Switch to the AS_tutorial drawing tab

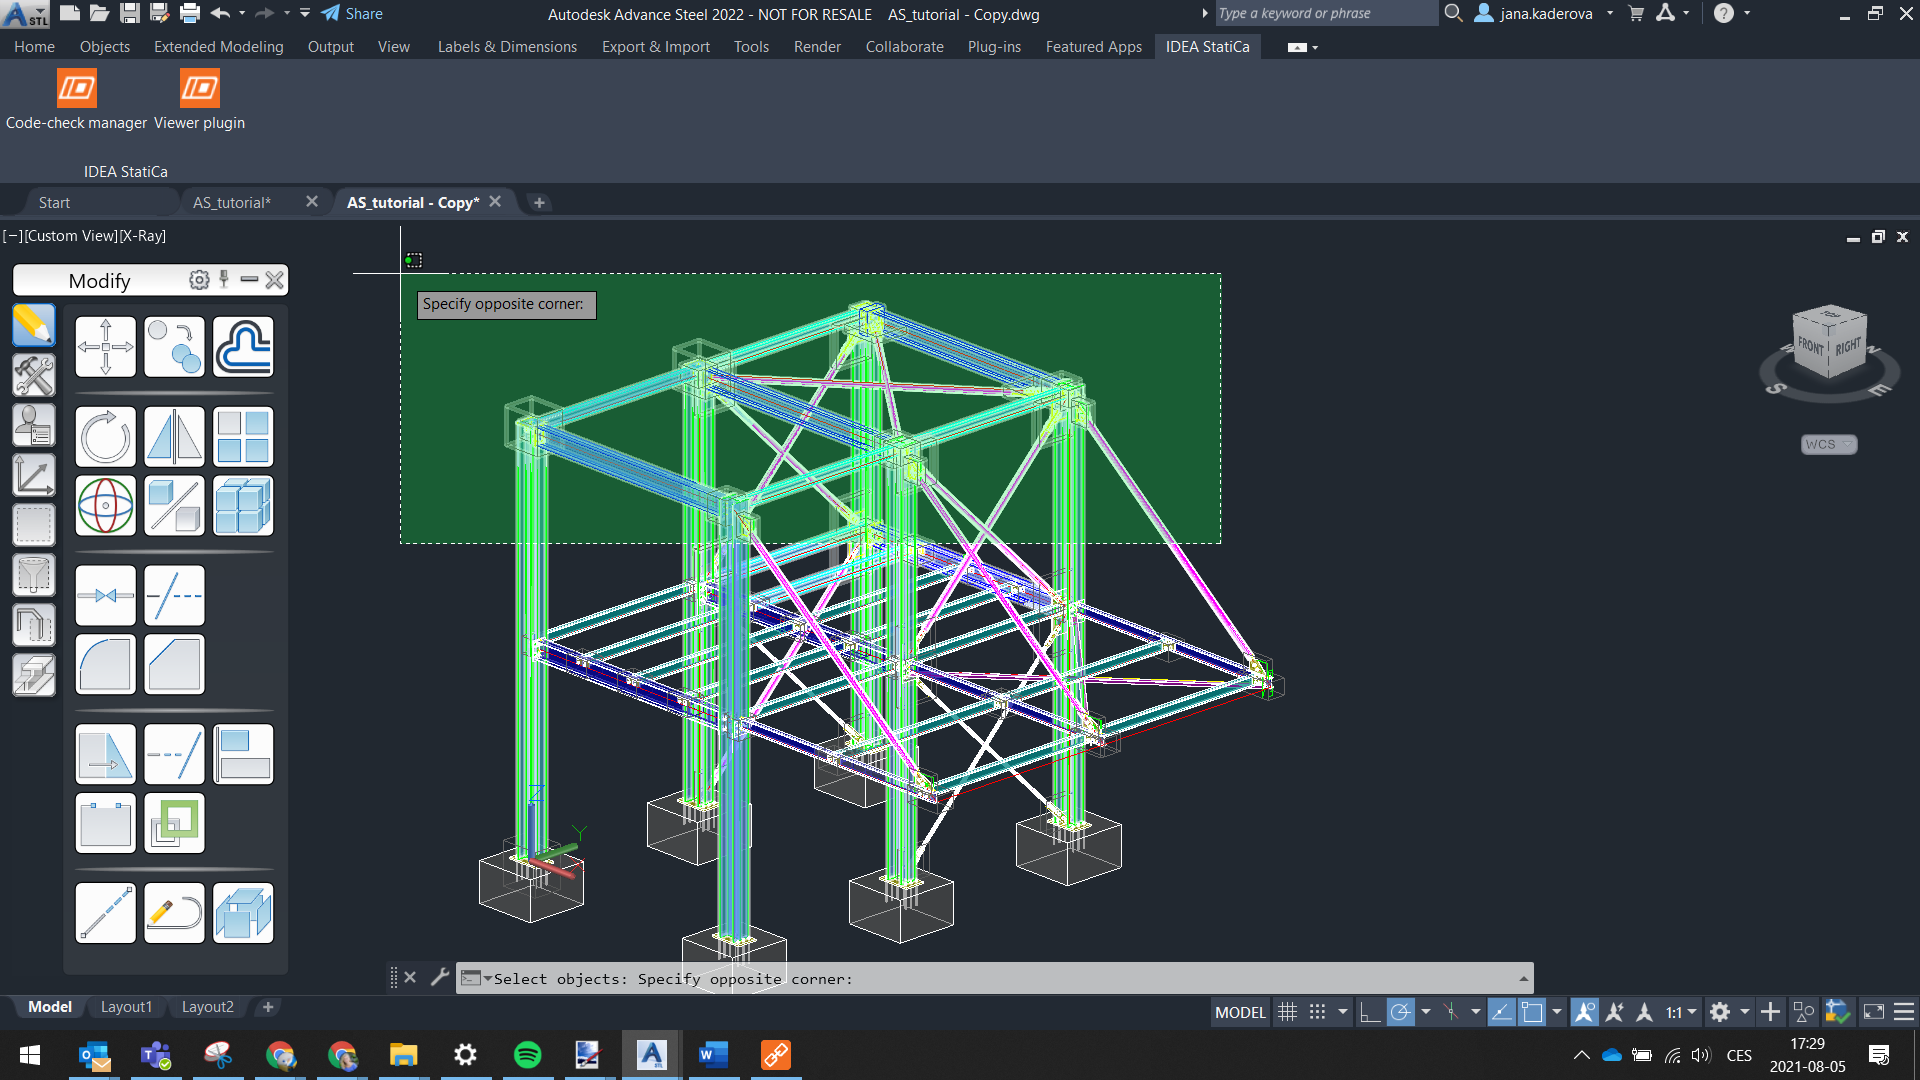click(232, 203)
